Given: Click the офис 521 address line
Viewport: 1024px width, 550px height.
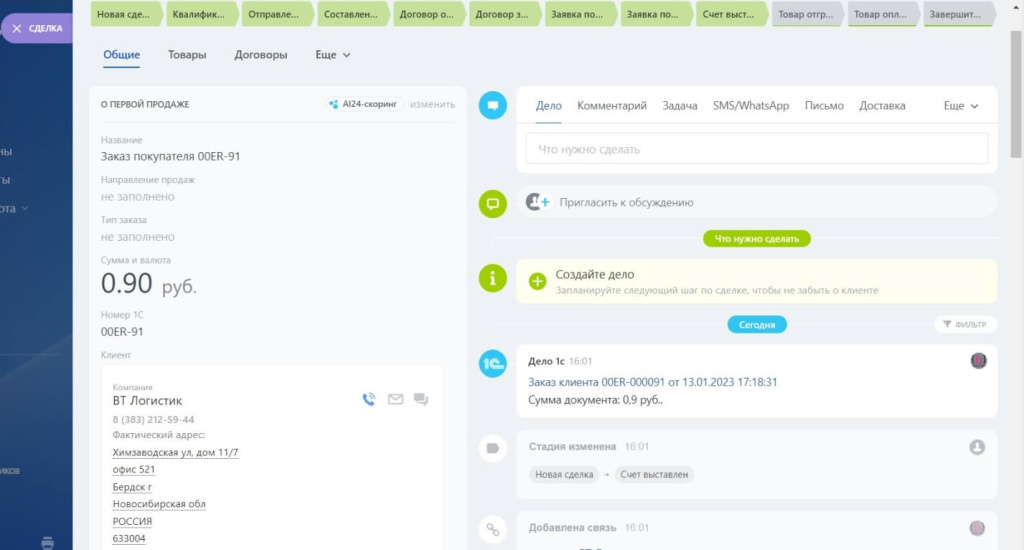Looking at the screenshot, I should point(133,469).
